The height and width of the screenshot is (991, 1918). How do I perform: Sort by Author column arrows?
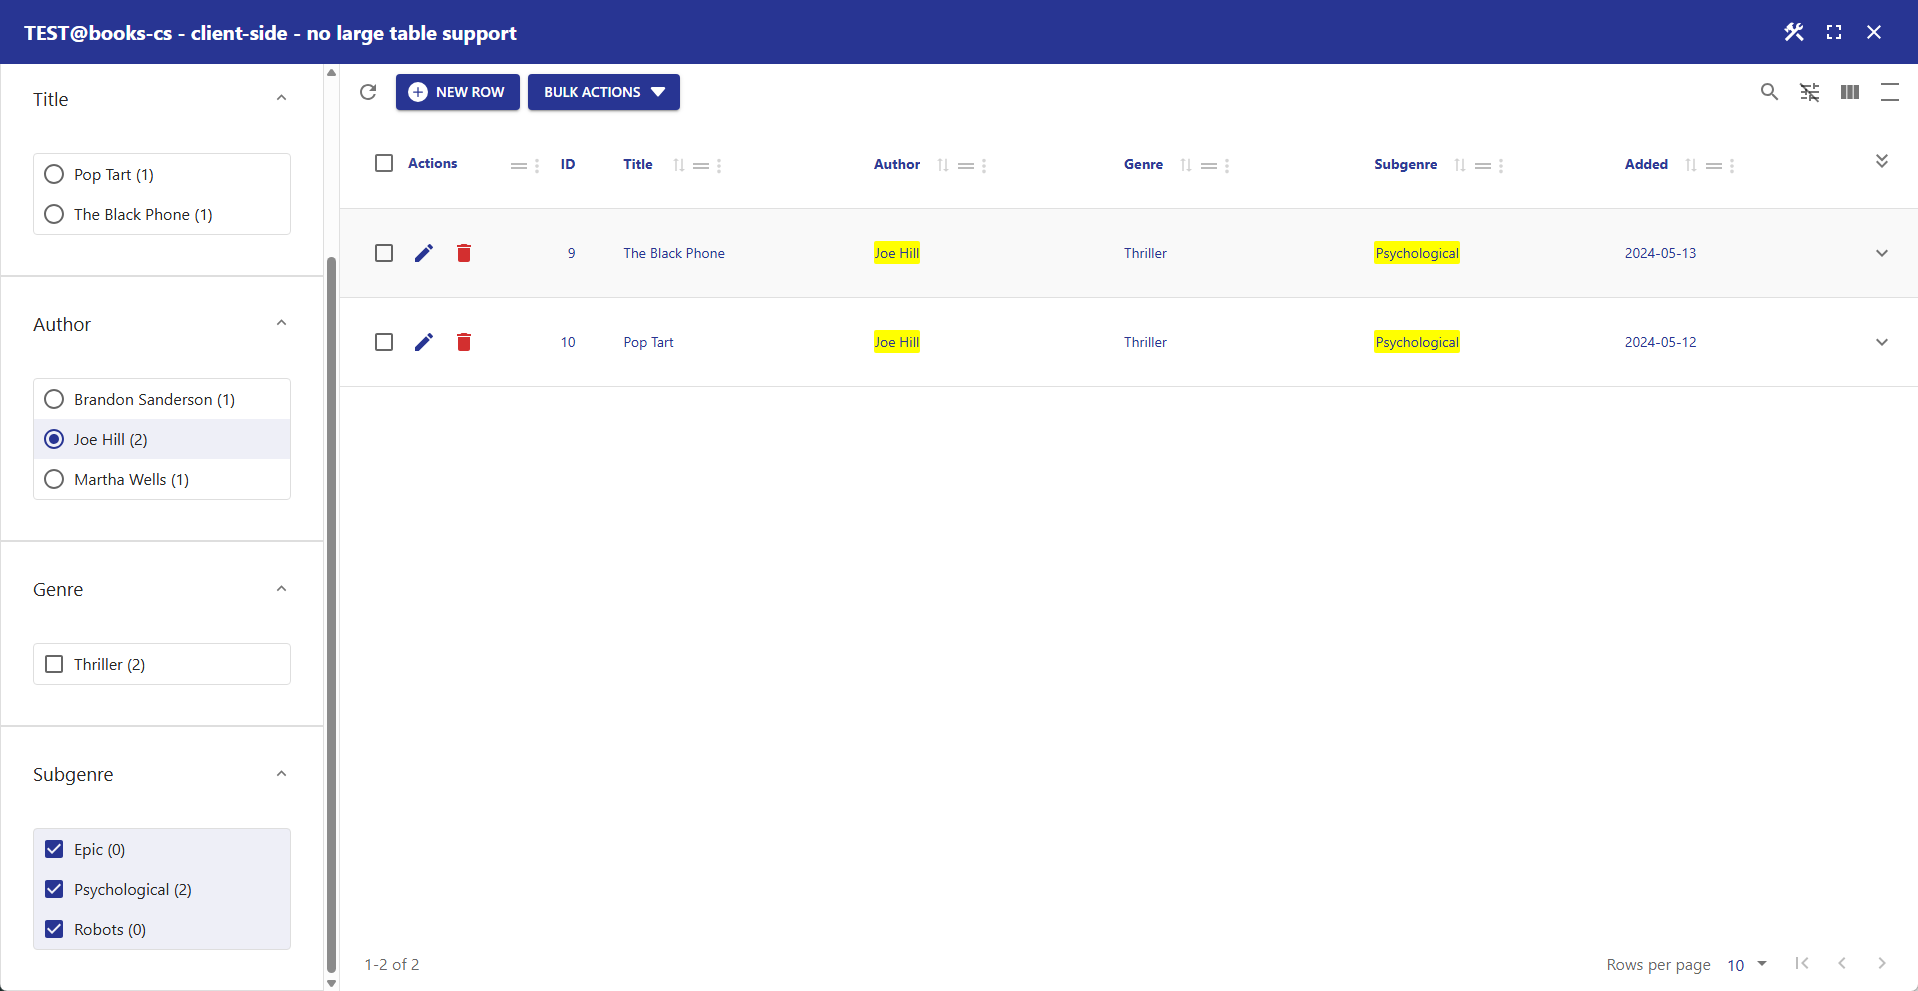click(x=943, y=165)
